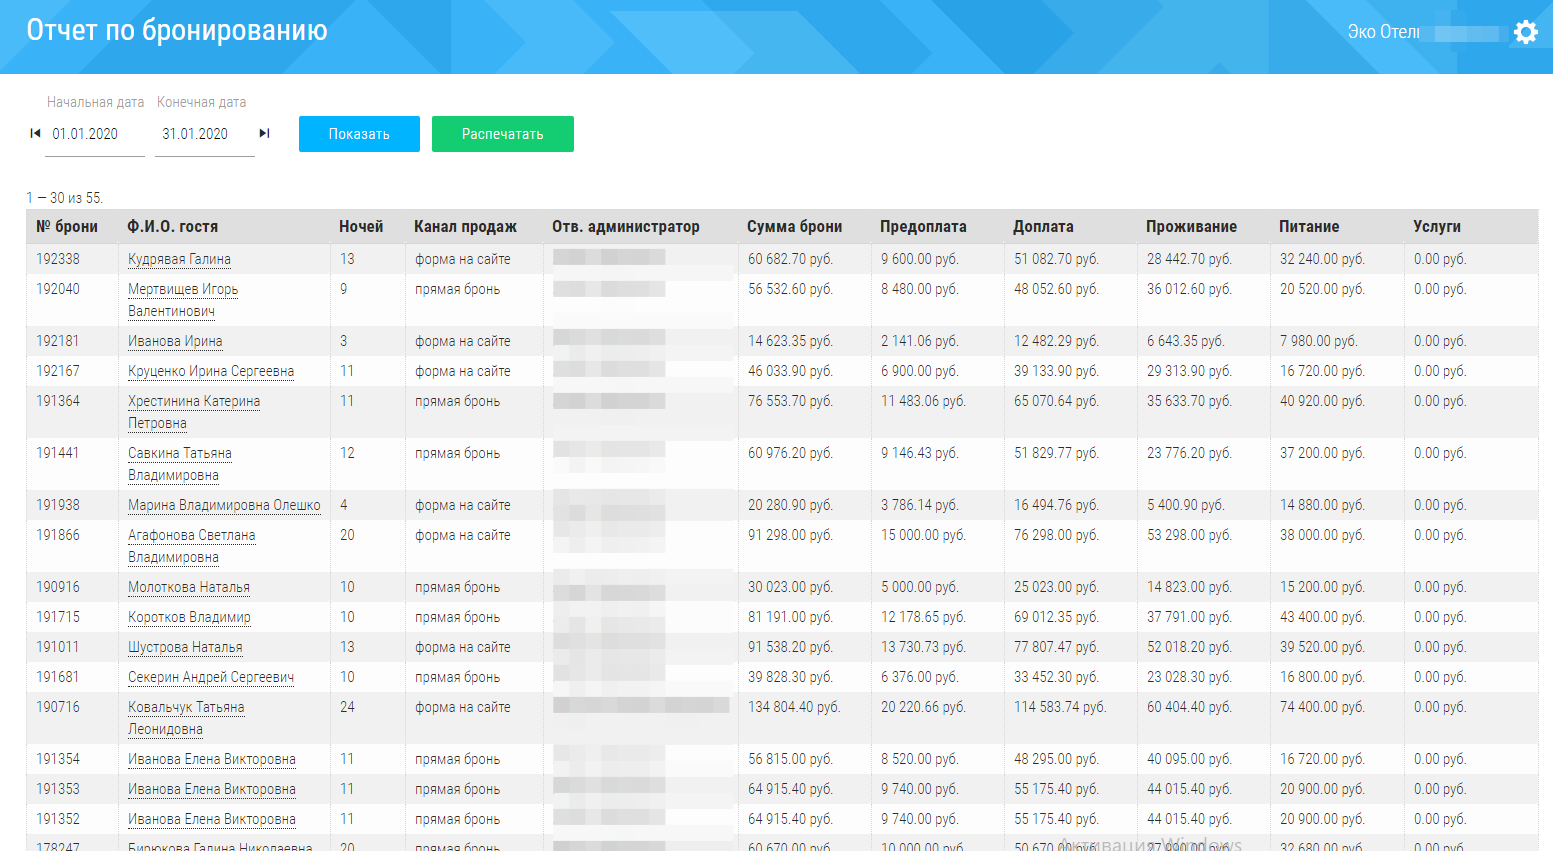The image size is (1553, 851).
Task: Click the Показать button
Action: coord(359,134)
